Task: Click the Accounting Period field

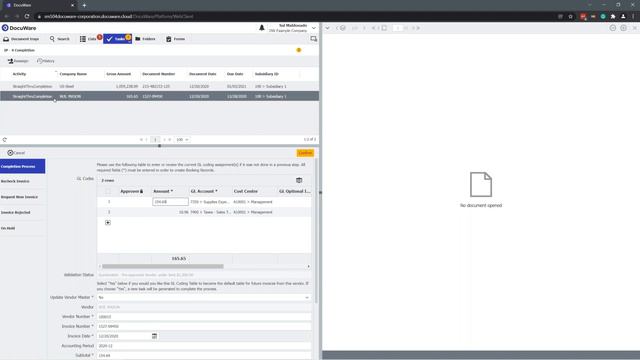Action: 204,346
